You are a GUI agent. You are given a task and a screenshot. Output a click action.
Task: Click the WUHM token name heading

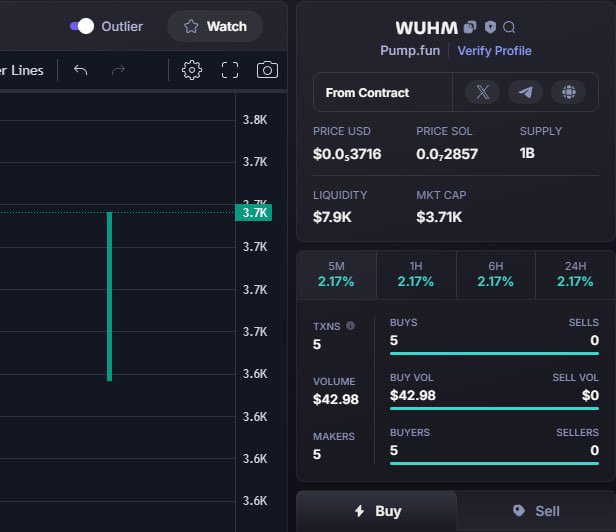(x=427, y=28)
